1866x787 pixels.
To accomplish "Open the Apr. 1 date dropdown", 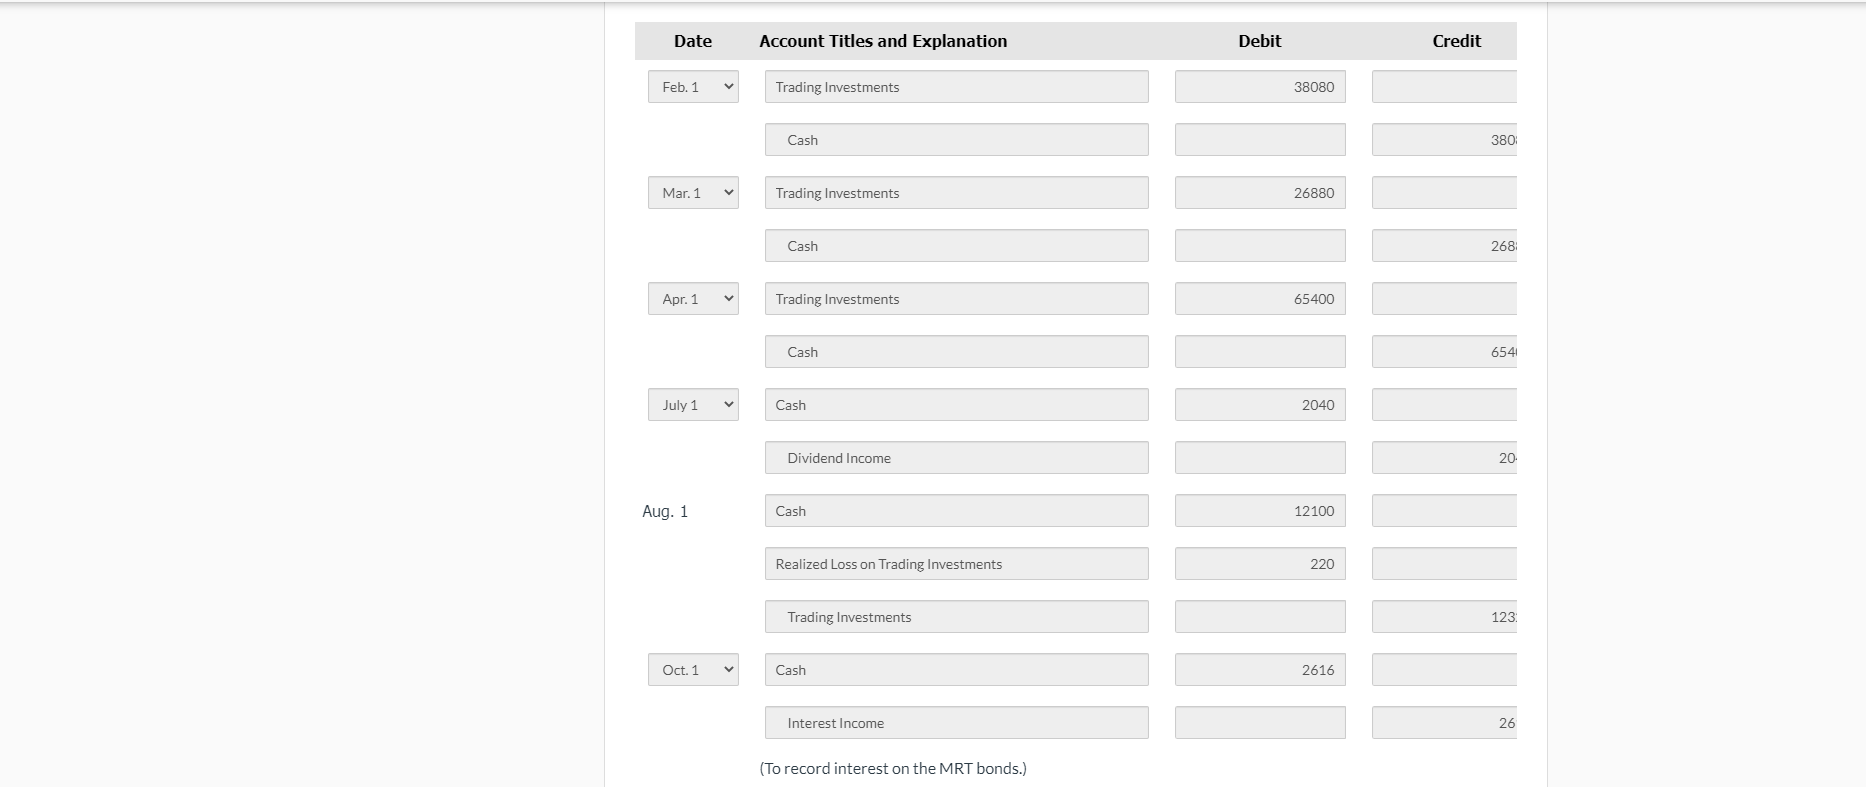I will tap(692, 298).
